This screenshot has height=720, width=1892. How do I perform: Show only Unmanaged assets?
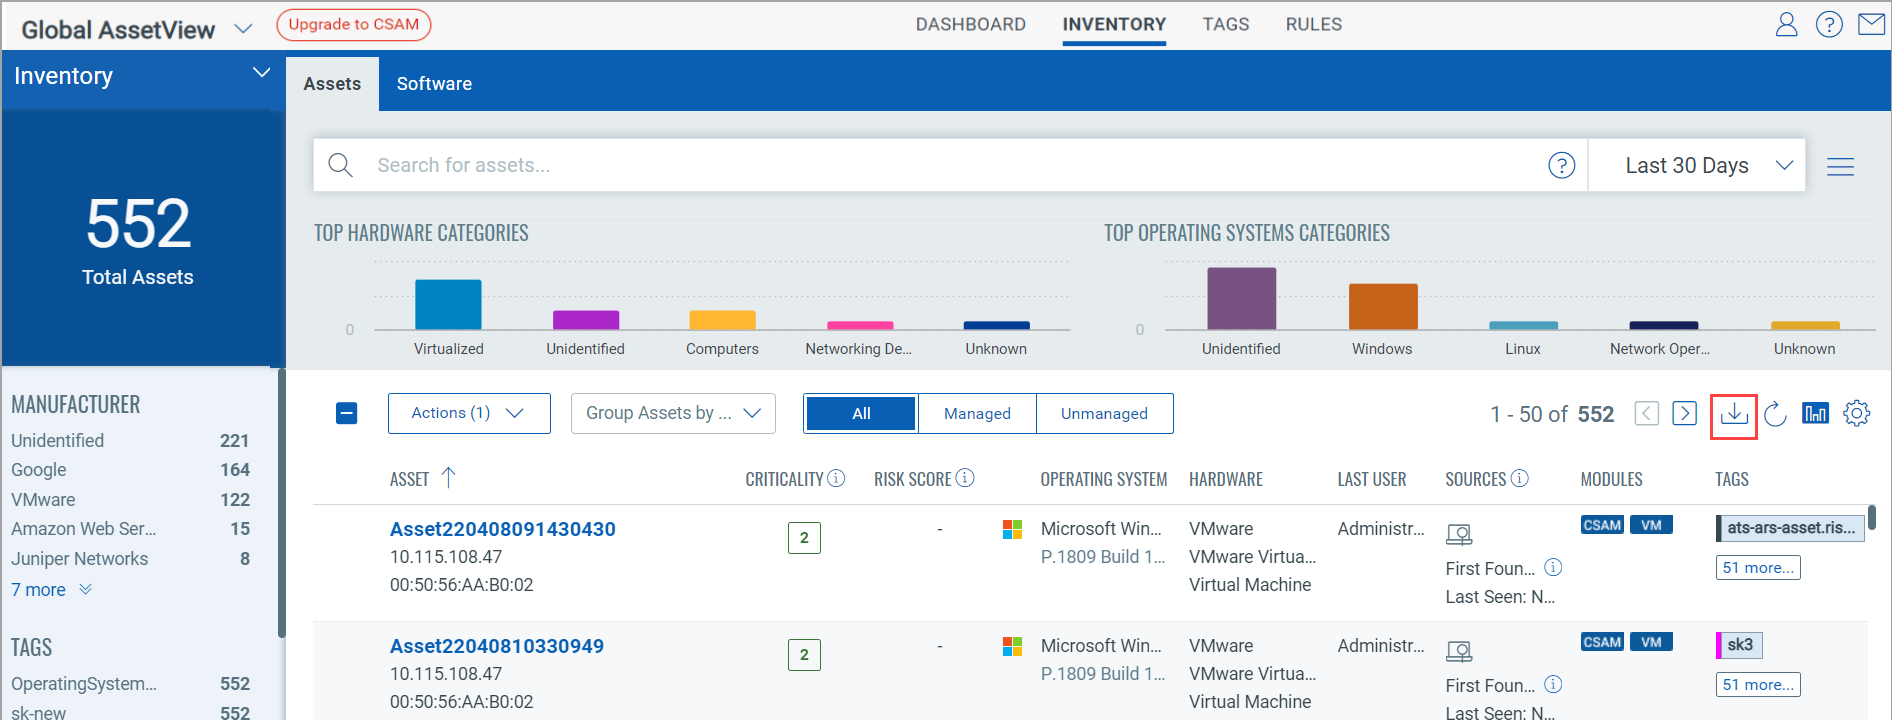(x=1104, y=414)
